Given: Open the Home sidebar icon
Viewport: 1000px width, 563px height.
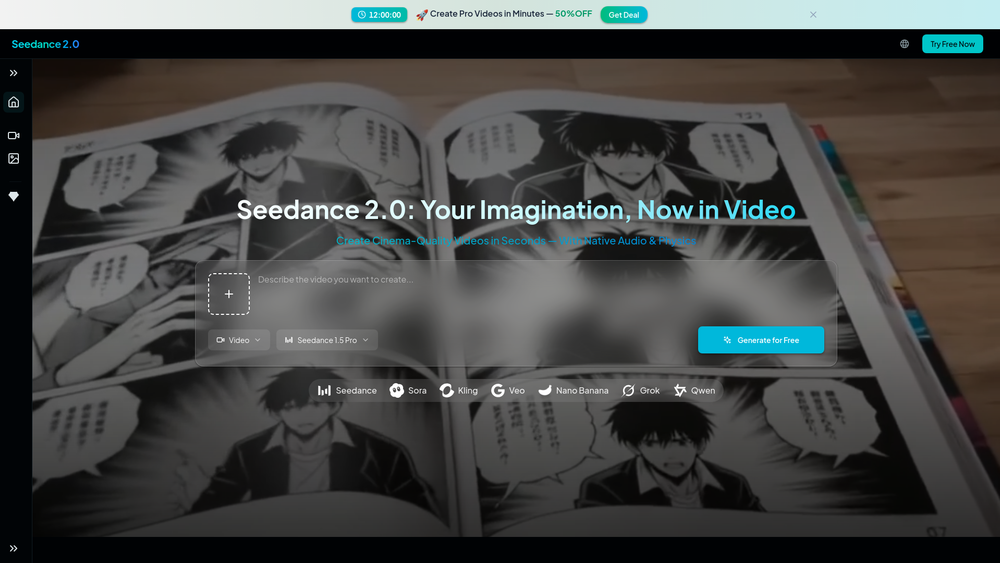Looking at the screenshot, I should 13,102.
